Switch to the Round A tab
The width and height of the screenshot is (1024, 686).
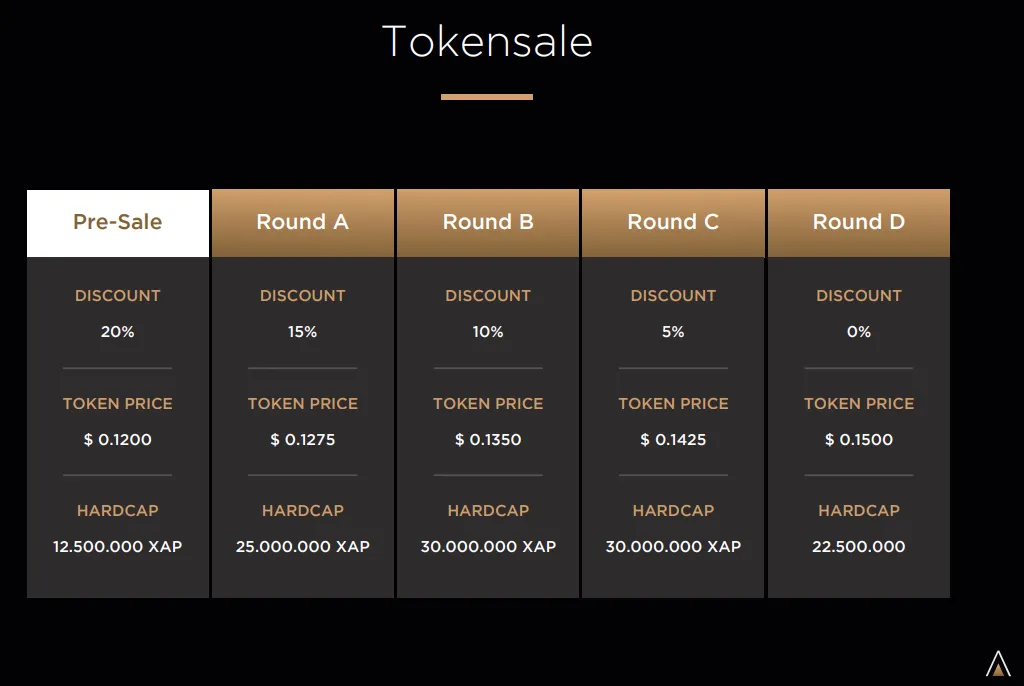(303, 223)
